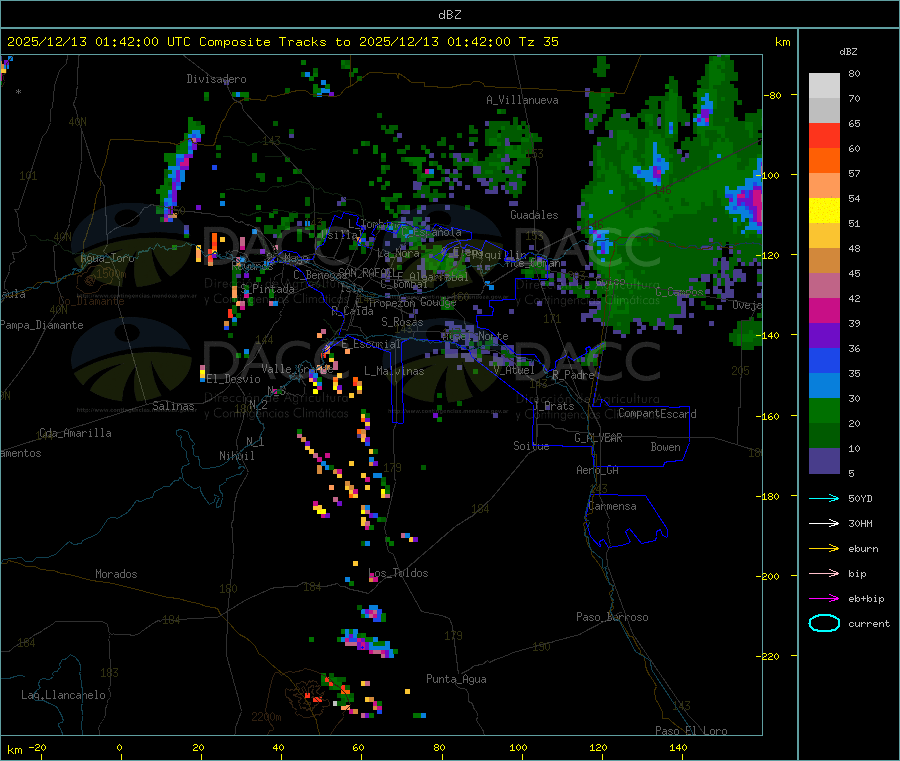Viewport: 900px width, 761px height.
Task: Click the eb+bip magenta arrow legend icon
Action: tap(824, 599)
